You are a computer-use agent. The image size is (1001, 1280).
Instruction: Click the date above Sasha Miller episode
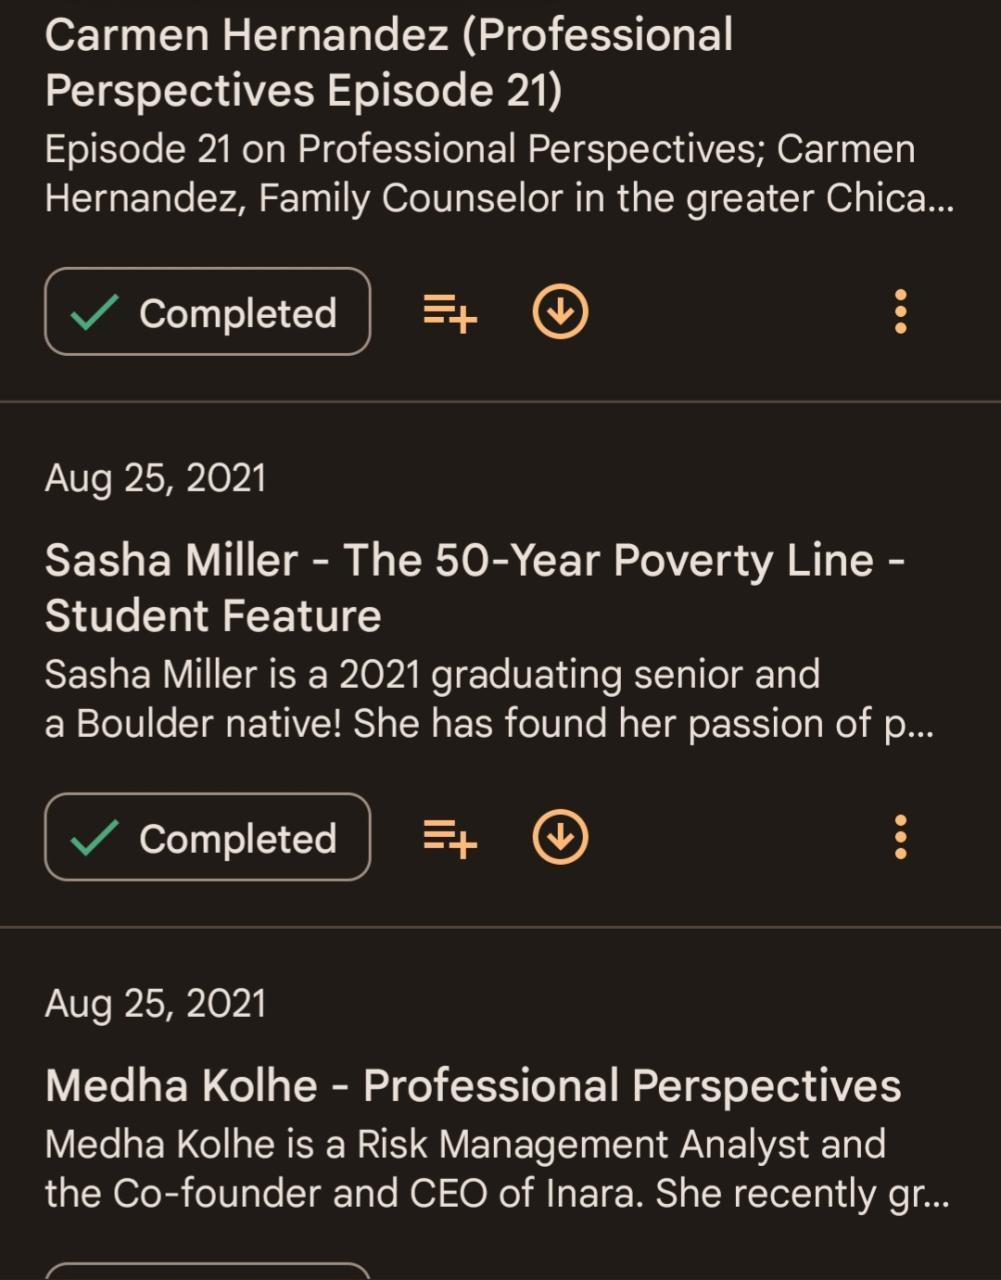point(156,478)
